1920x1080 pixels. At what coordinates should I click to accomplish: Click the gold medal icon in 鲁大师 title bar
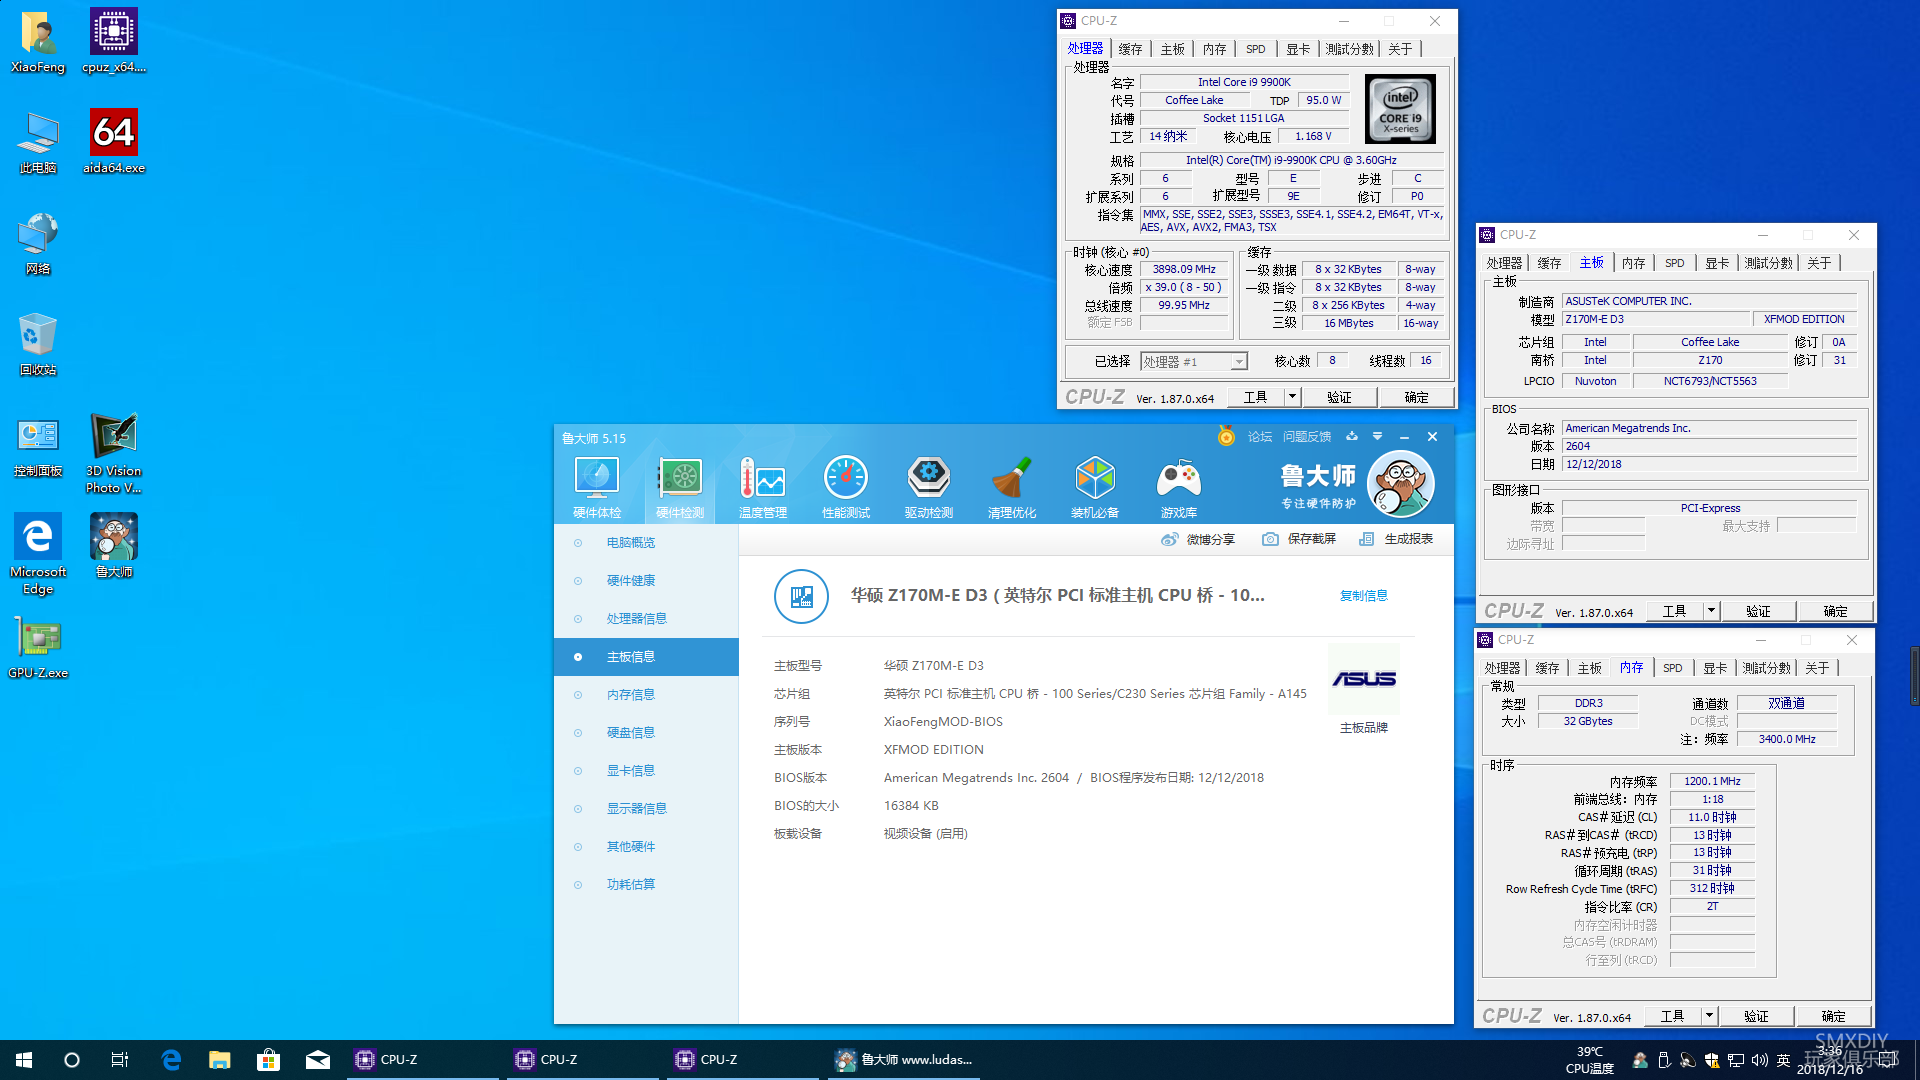pos(1226,436)
